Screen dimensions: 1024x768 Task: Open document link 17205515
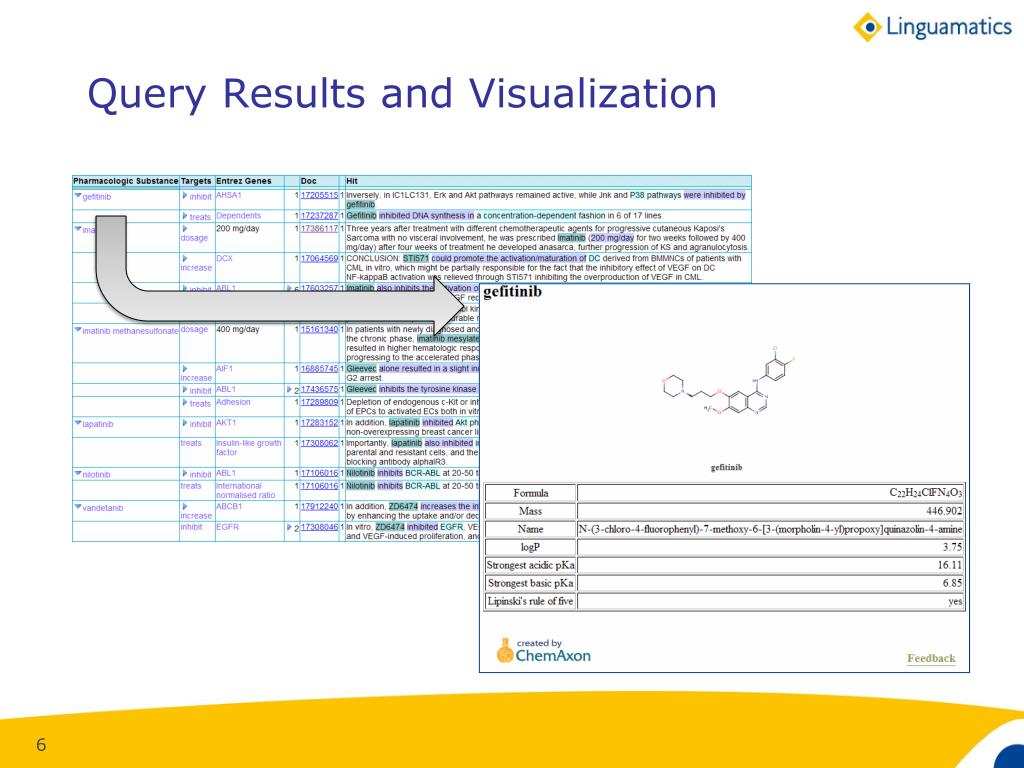pyautogui.click(x=319, y=195)
